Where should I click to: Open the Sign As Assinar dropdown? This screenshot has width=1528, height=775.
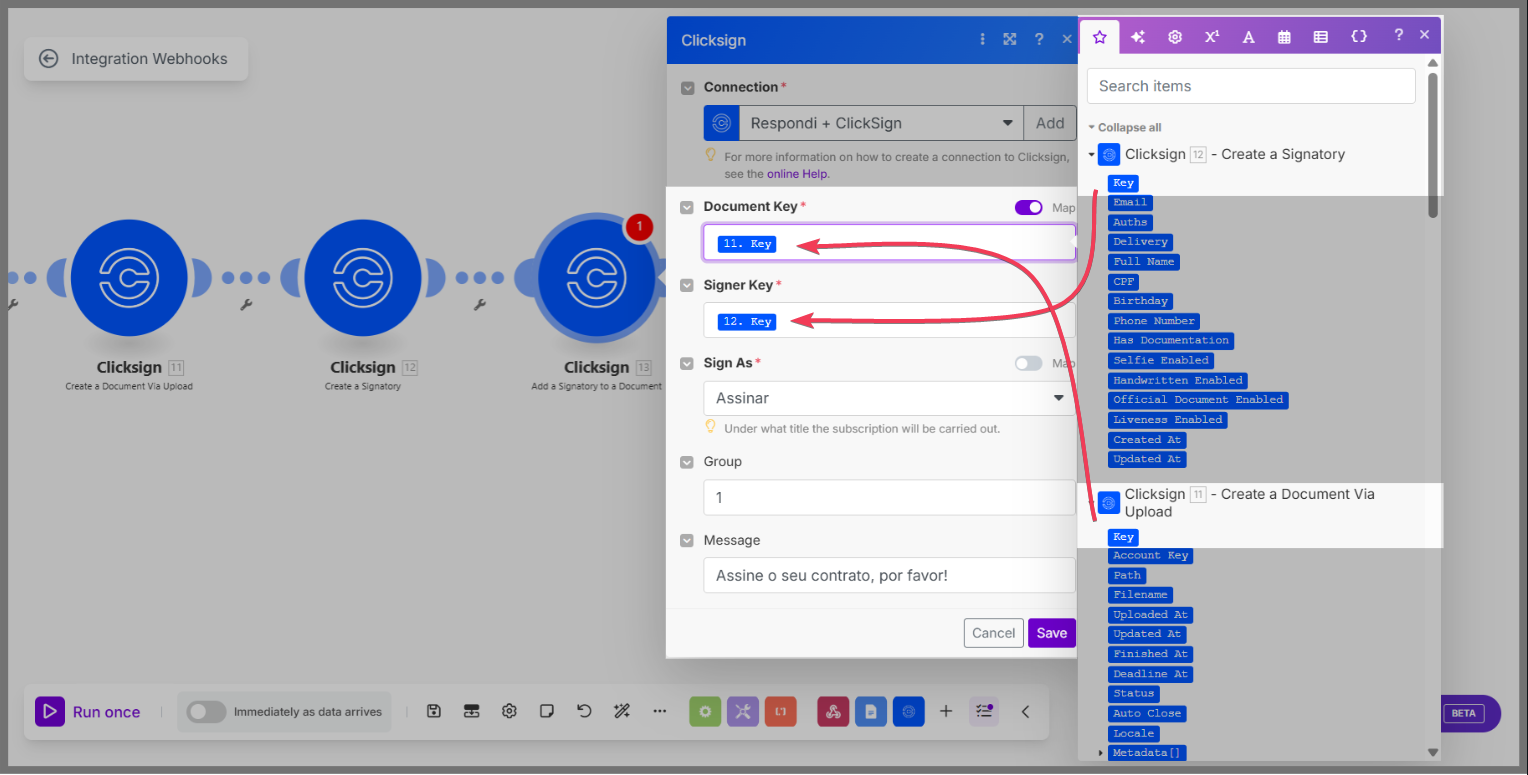(889, 398)
